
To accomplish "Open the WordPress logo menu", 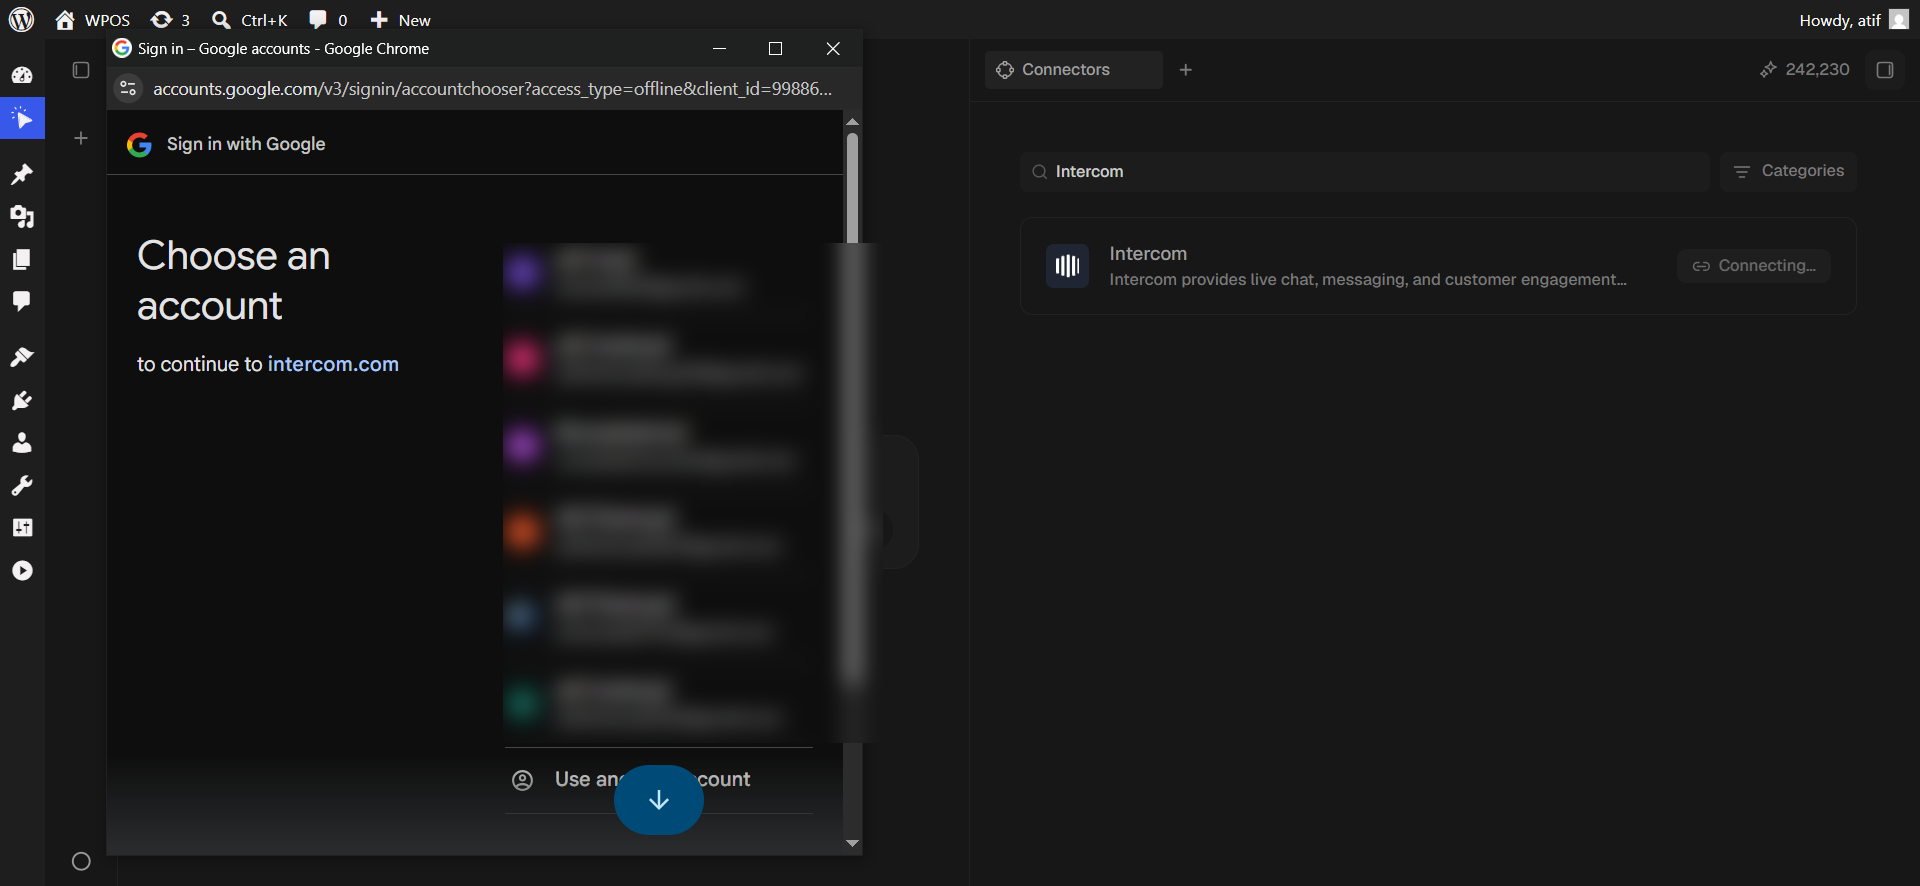I will pos(21,20).
